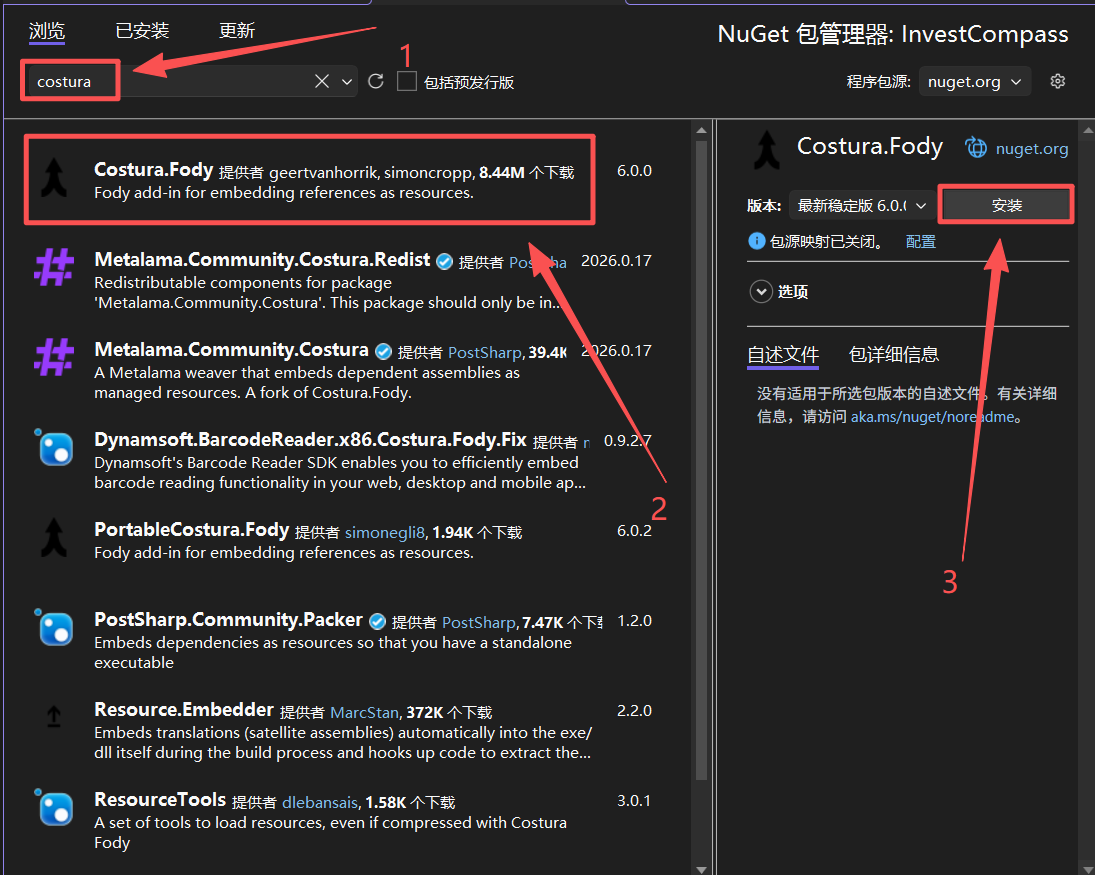Open PostSharp author link for Metalama.Community.Costura

point(485,352)
